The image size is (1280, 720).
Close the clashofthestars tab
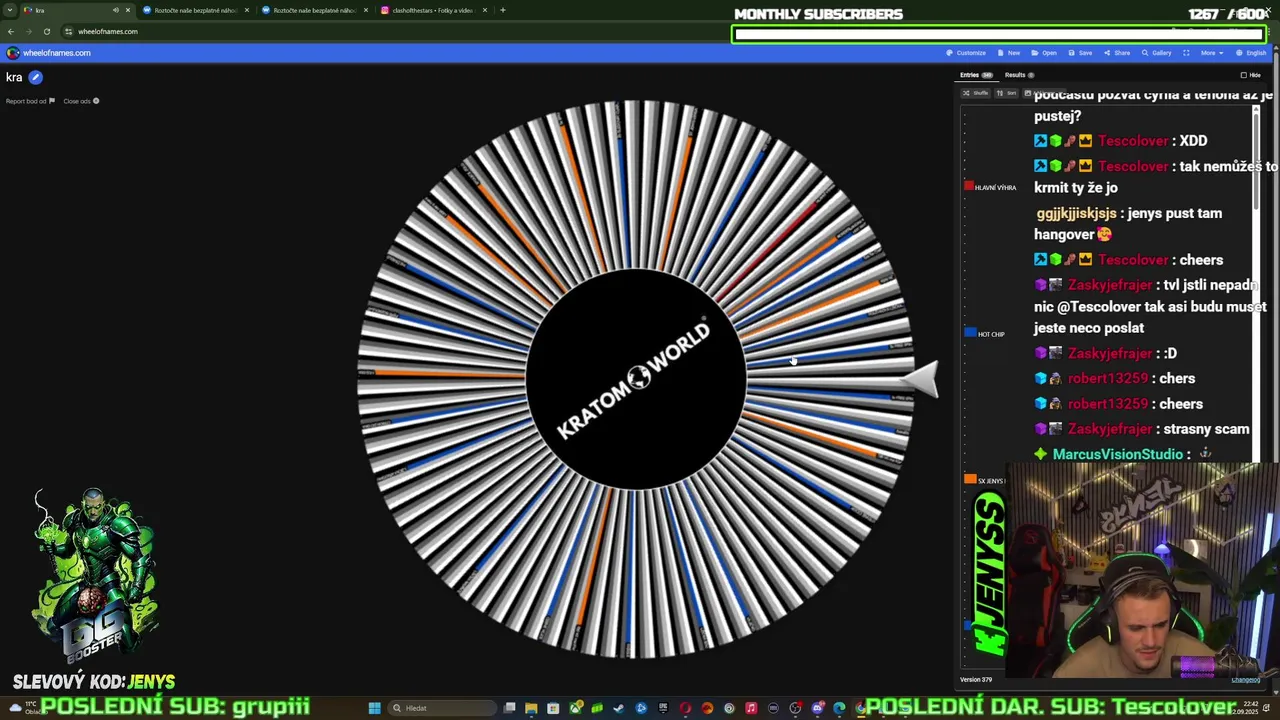click(x=485, y=10)
